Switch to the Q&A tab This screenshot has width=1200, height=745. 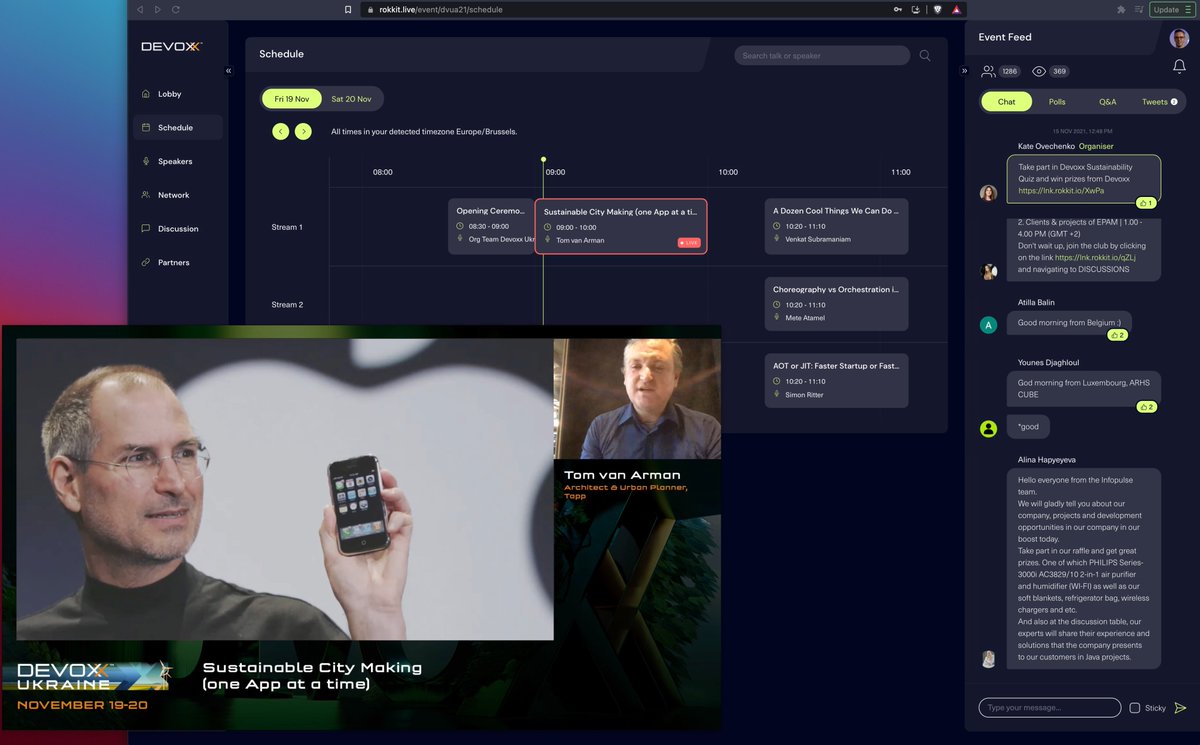point(1107,102)
